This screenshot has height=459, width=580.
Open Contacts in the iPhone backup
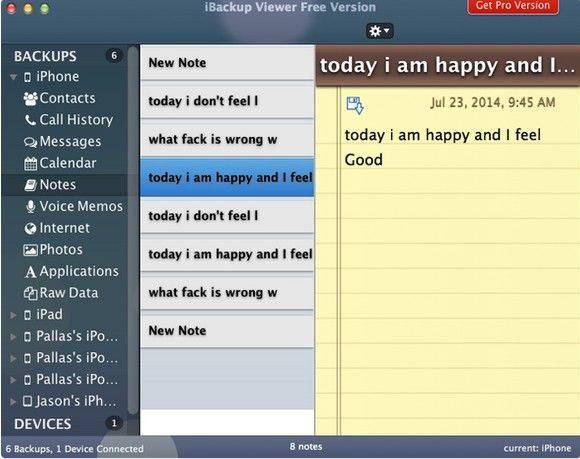click(59, 98)
